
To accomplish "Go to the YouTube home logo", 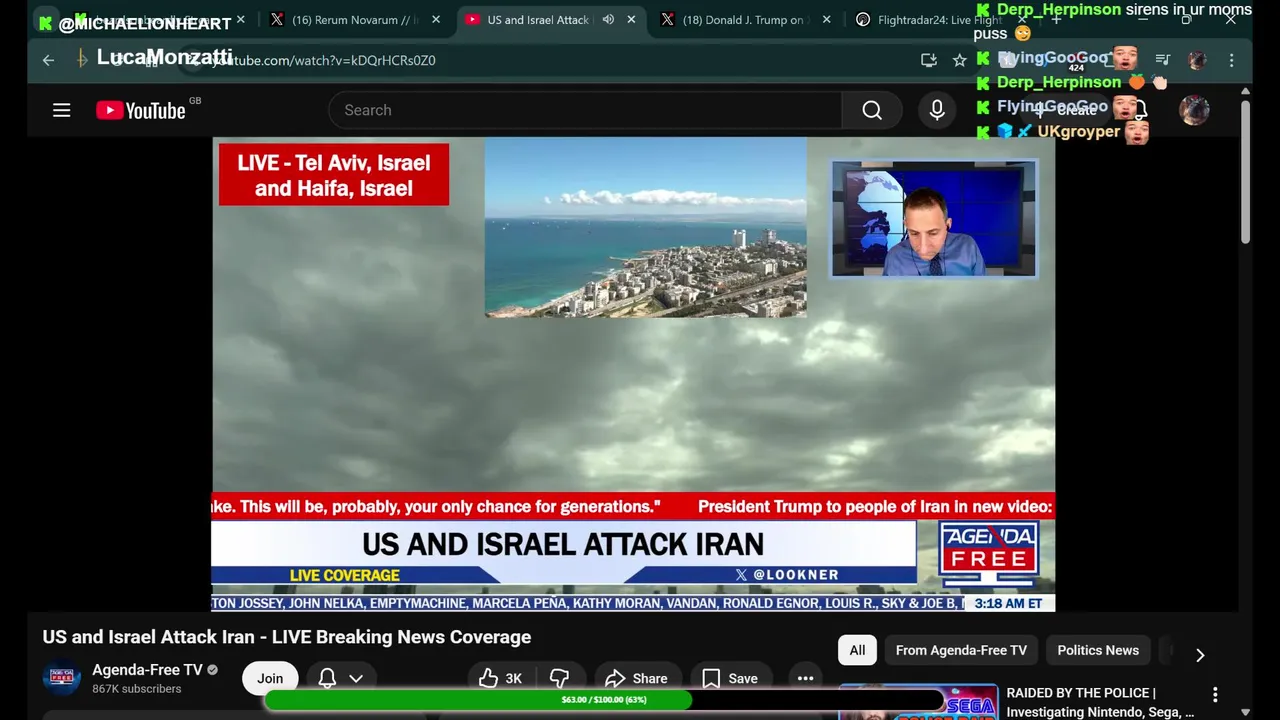I will (141, 110).
